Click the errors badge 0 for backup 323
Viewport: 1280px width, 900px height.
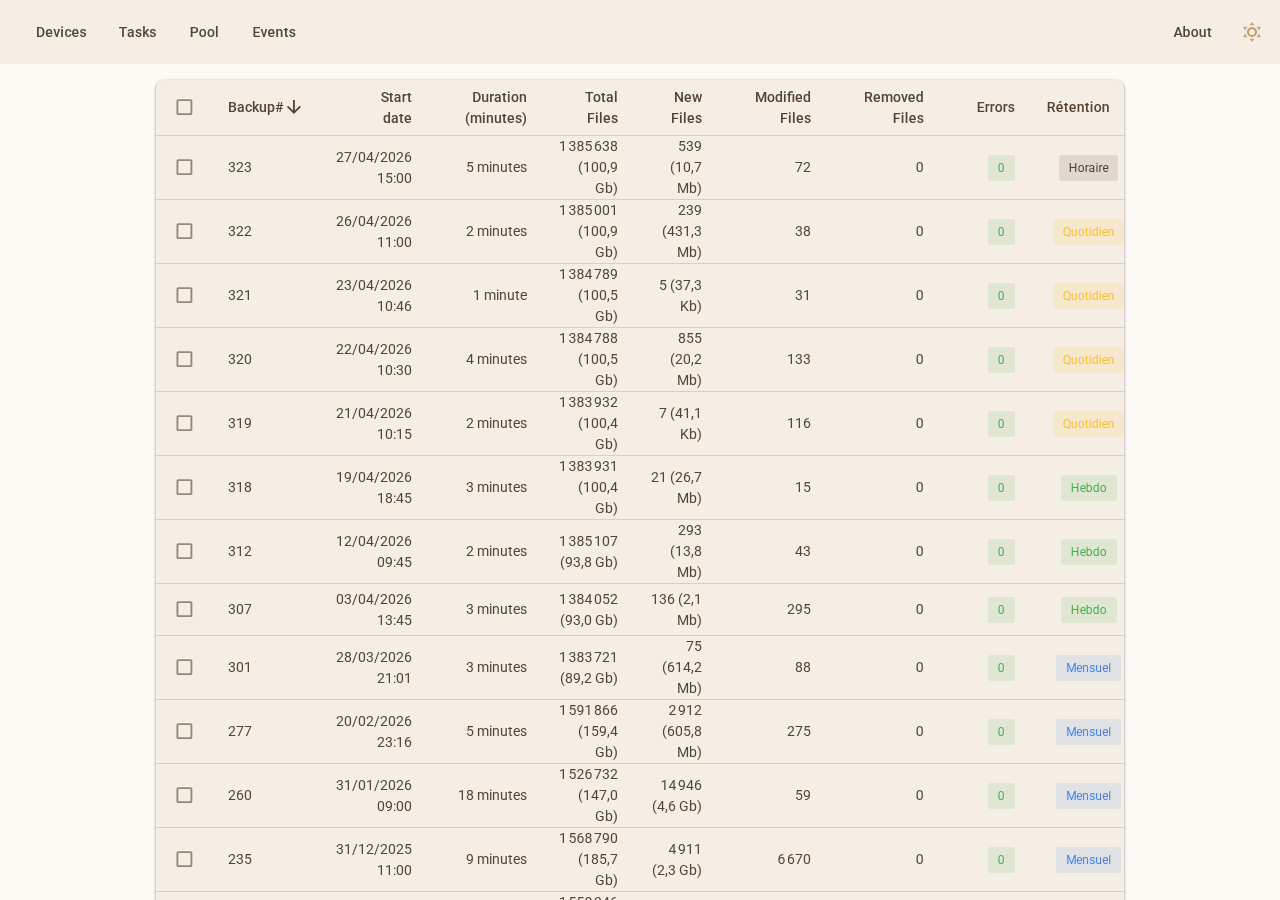click(1001, 168)
